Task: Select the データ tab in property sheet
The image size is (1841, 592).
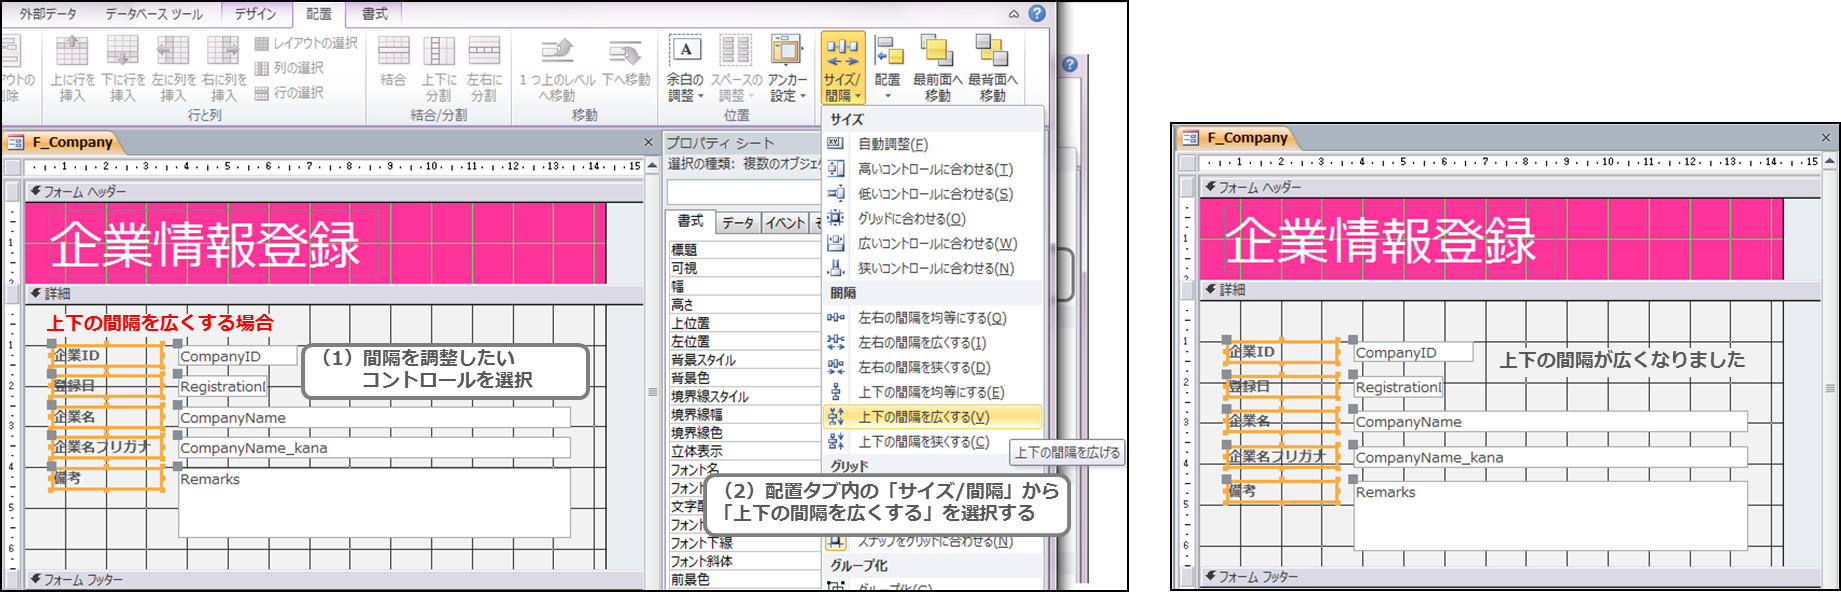Action: [738, 223]
